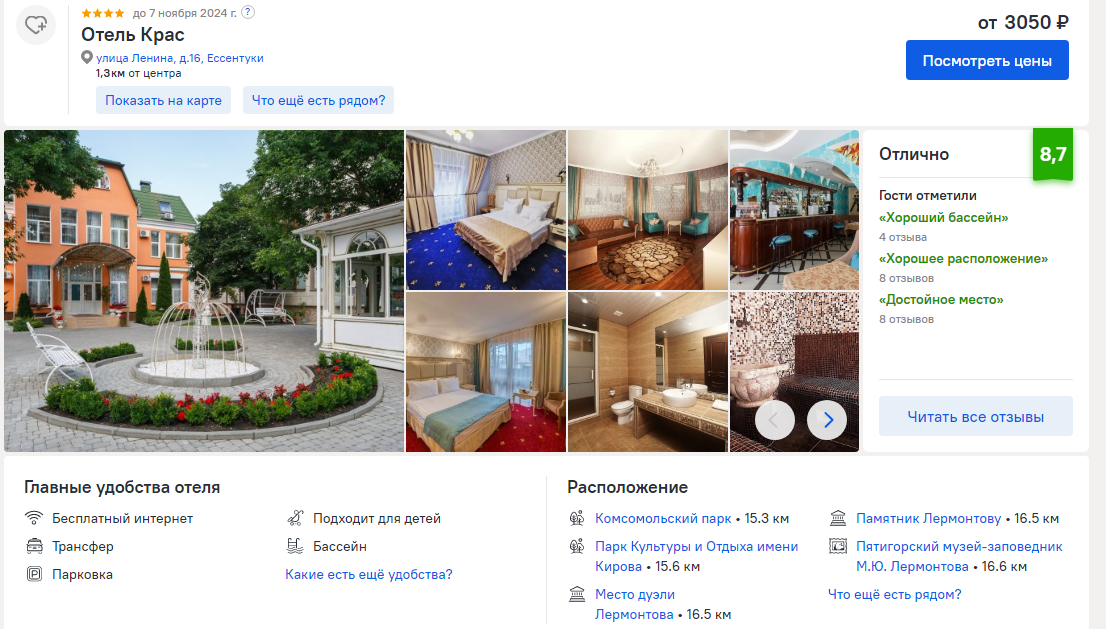Click the transfer car icon
Image resolution: width=1106 pixels, height=629 pixels.
pyautogui.click(x=34, y=546)
